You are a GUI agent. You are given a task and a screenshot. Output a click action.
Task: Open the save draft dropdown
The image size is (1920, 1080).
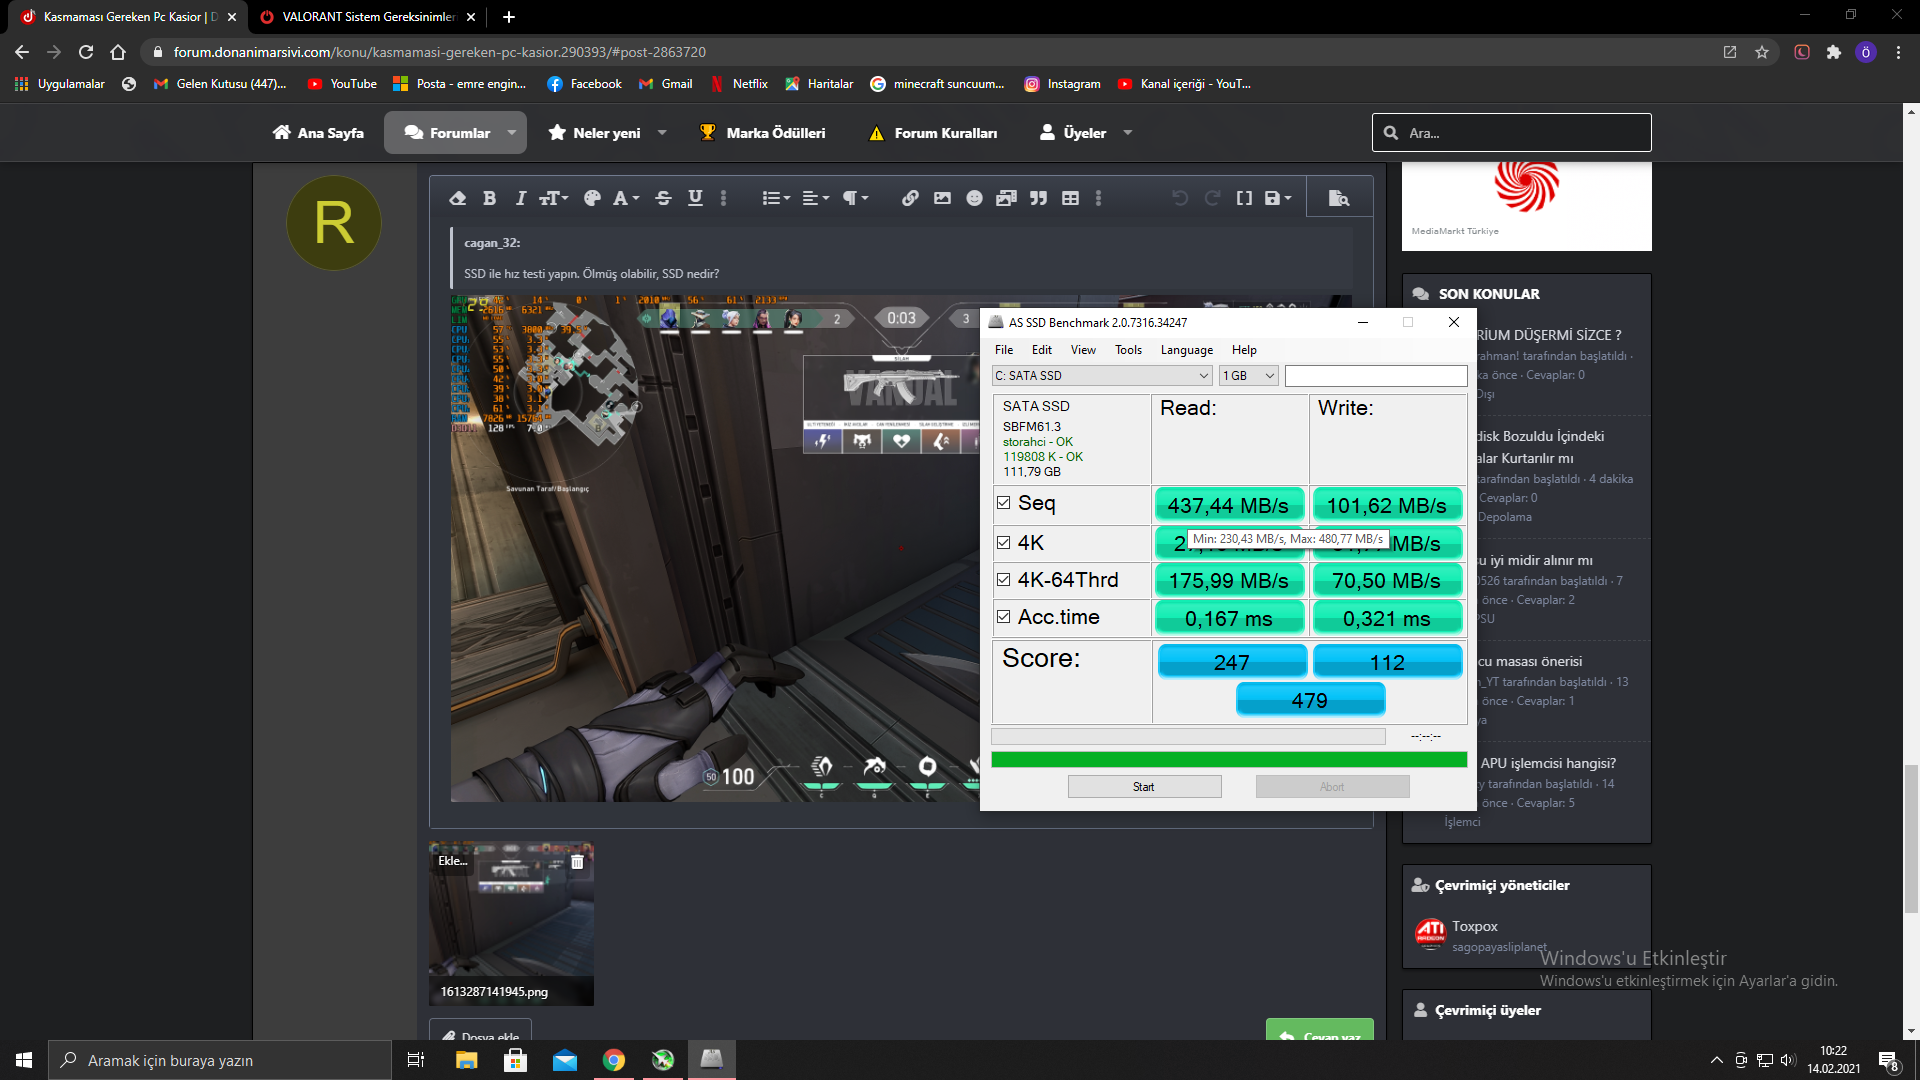(x=1278, y=198)
